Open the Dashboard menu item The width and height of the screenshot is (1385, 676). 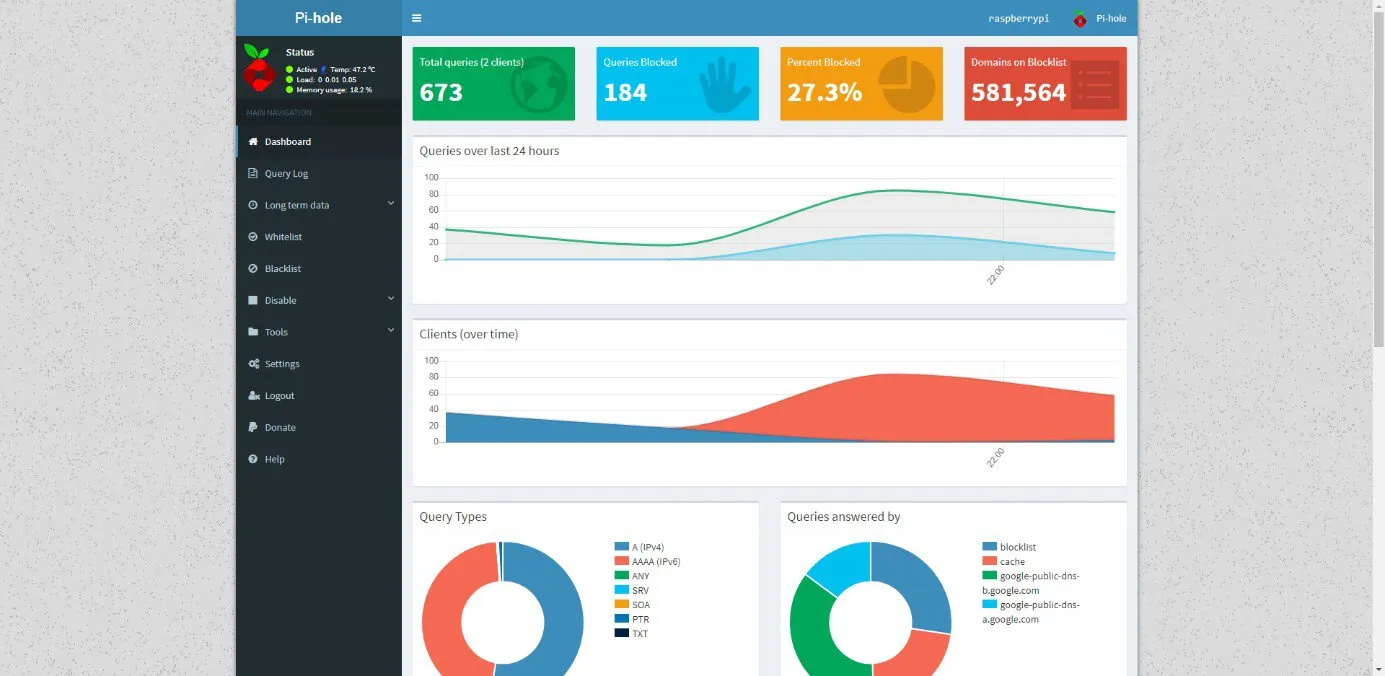(x=319, y=141)
